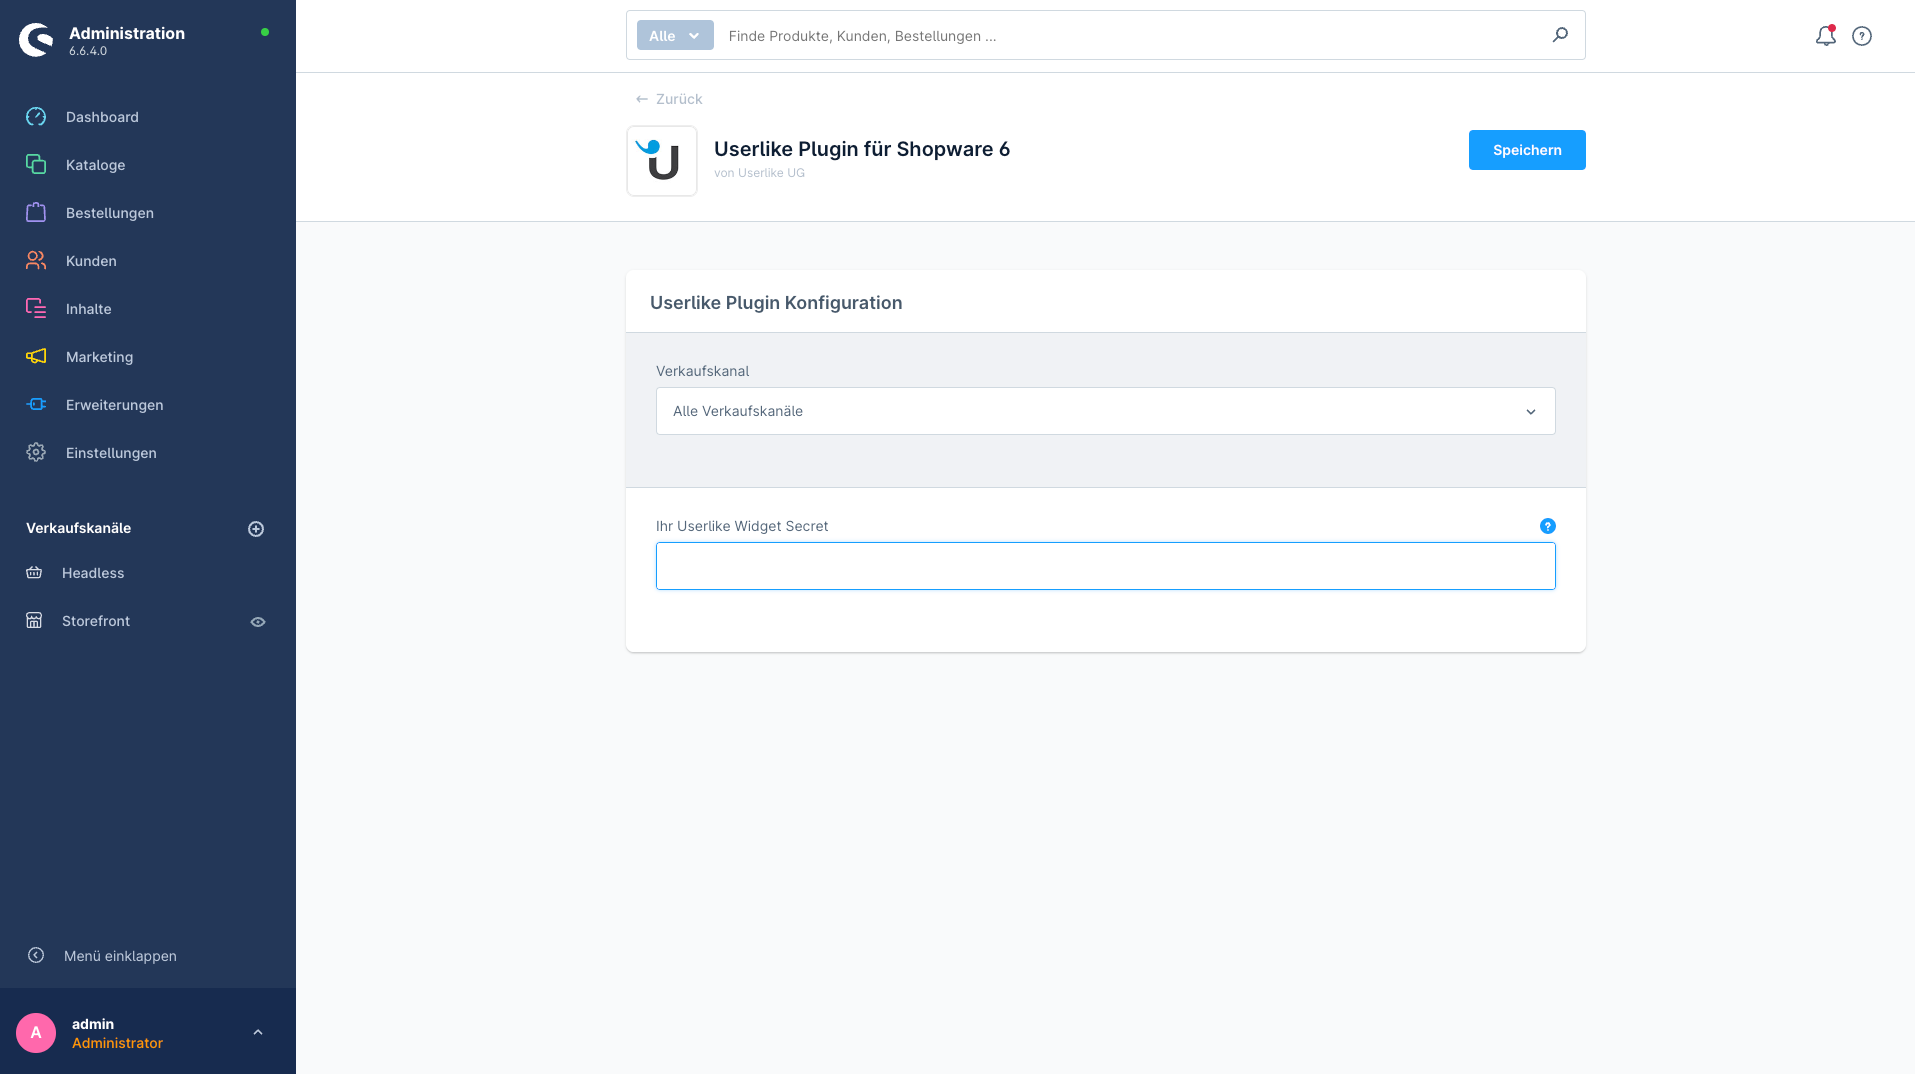
Task: Open the Verkaufskanal dropdown
Action: coord(1106,411)
